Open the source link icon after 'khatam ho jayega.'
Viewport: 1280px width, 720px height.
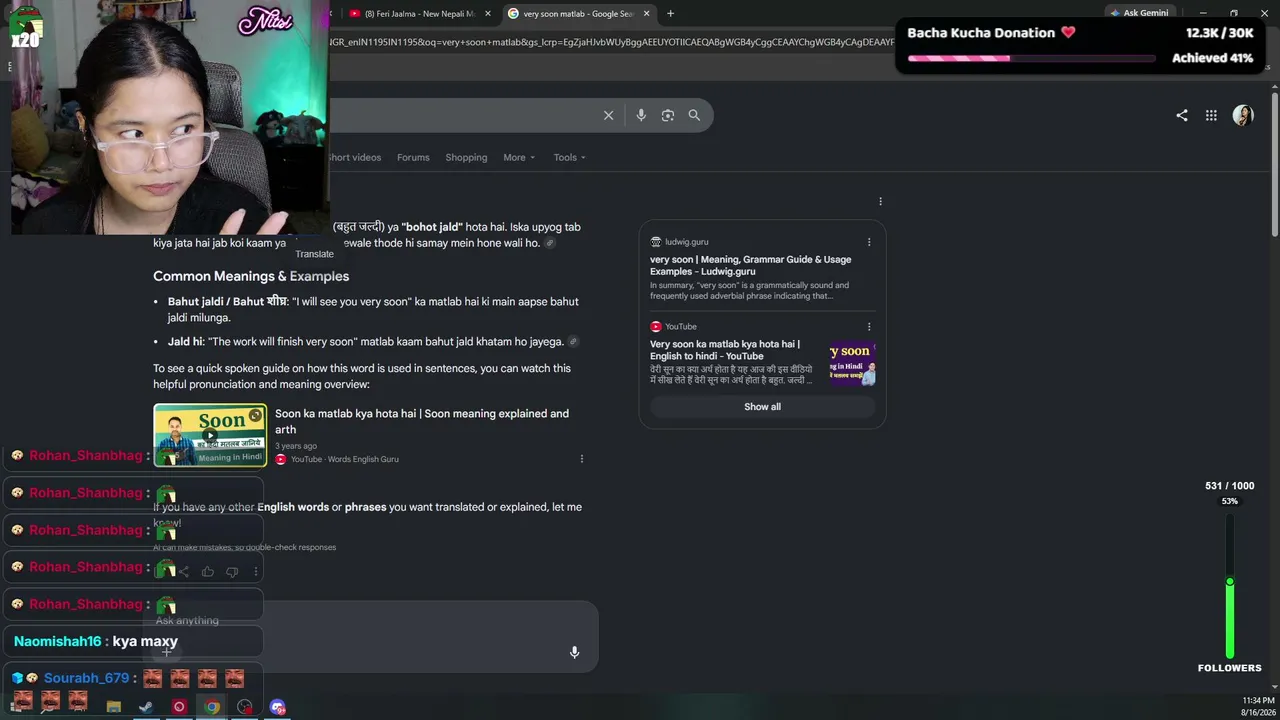point(573,342)
